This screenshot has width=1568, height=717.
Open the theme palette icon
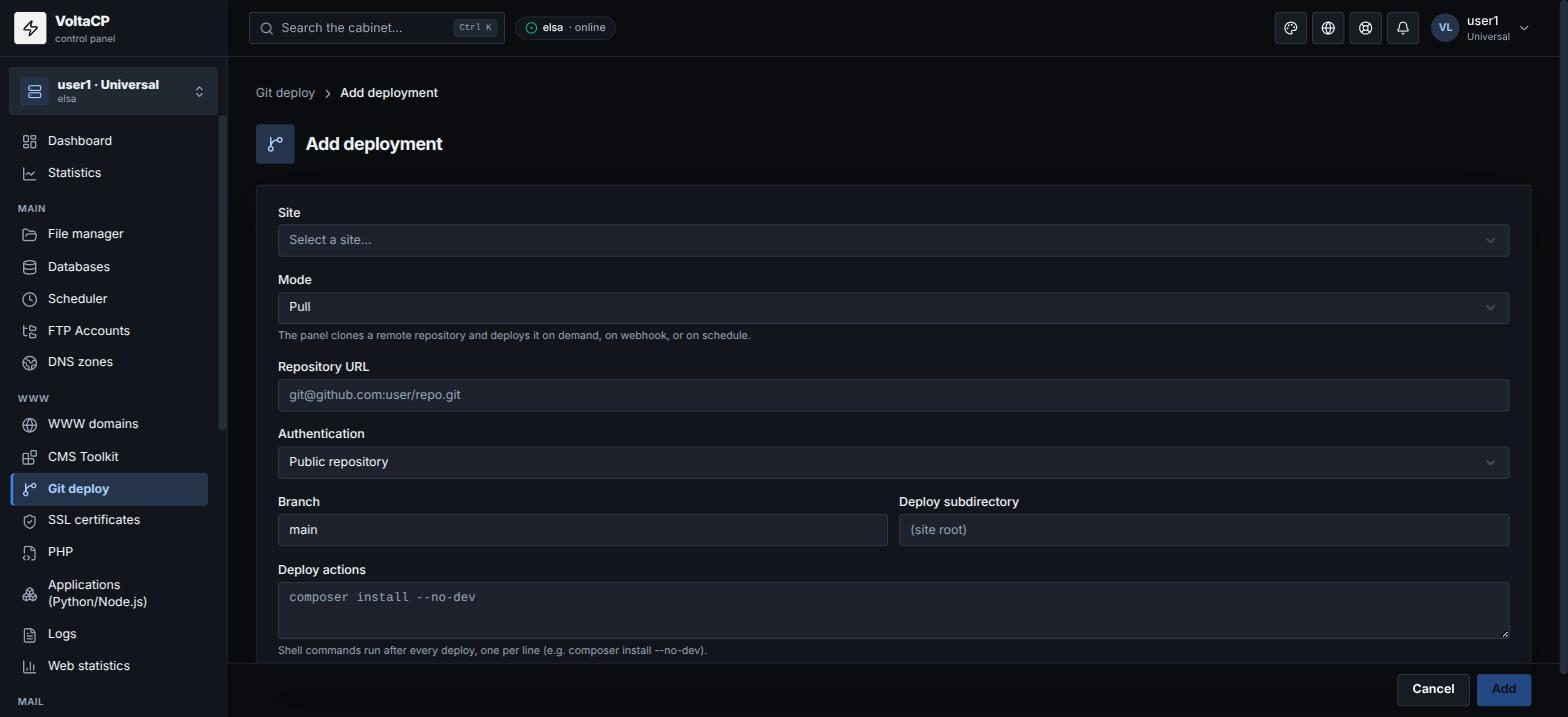pyautogui.click(x=1291, y=28)
